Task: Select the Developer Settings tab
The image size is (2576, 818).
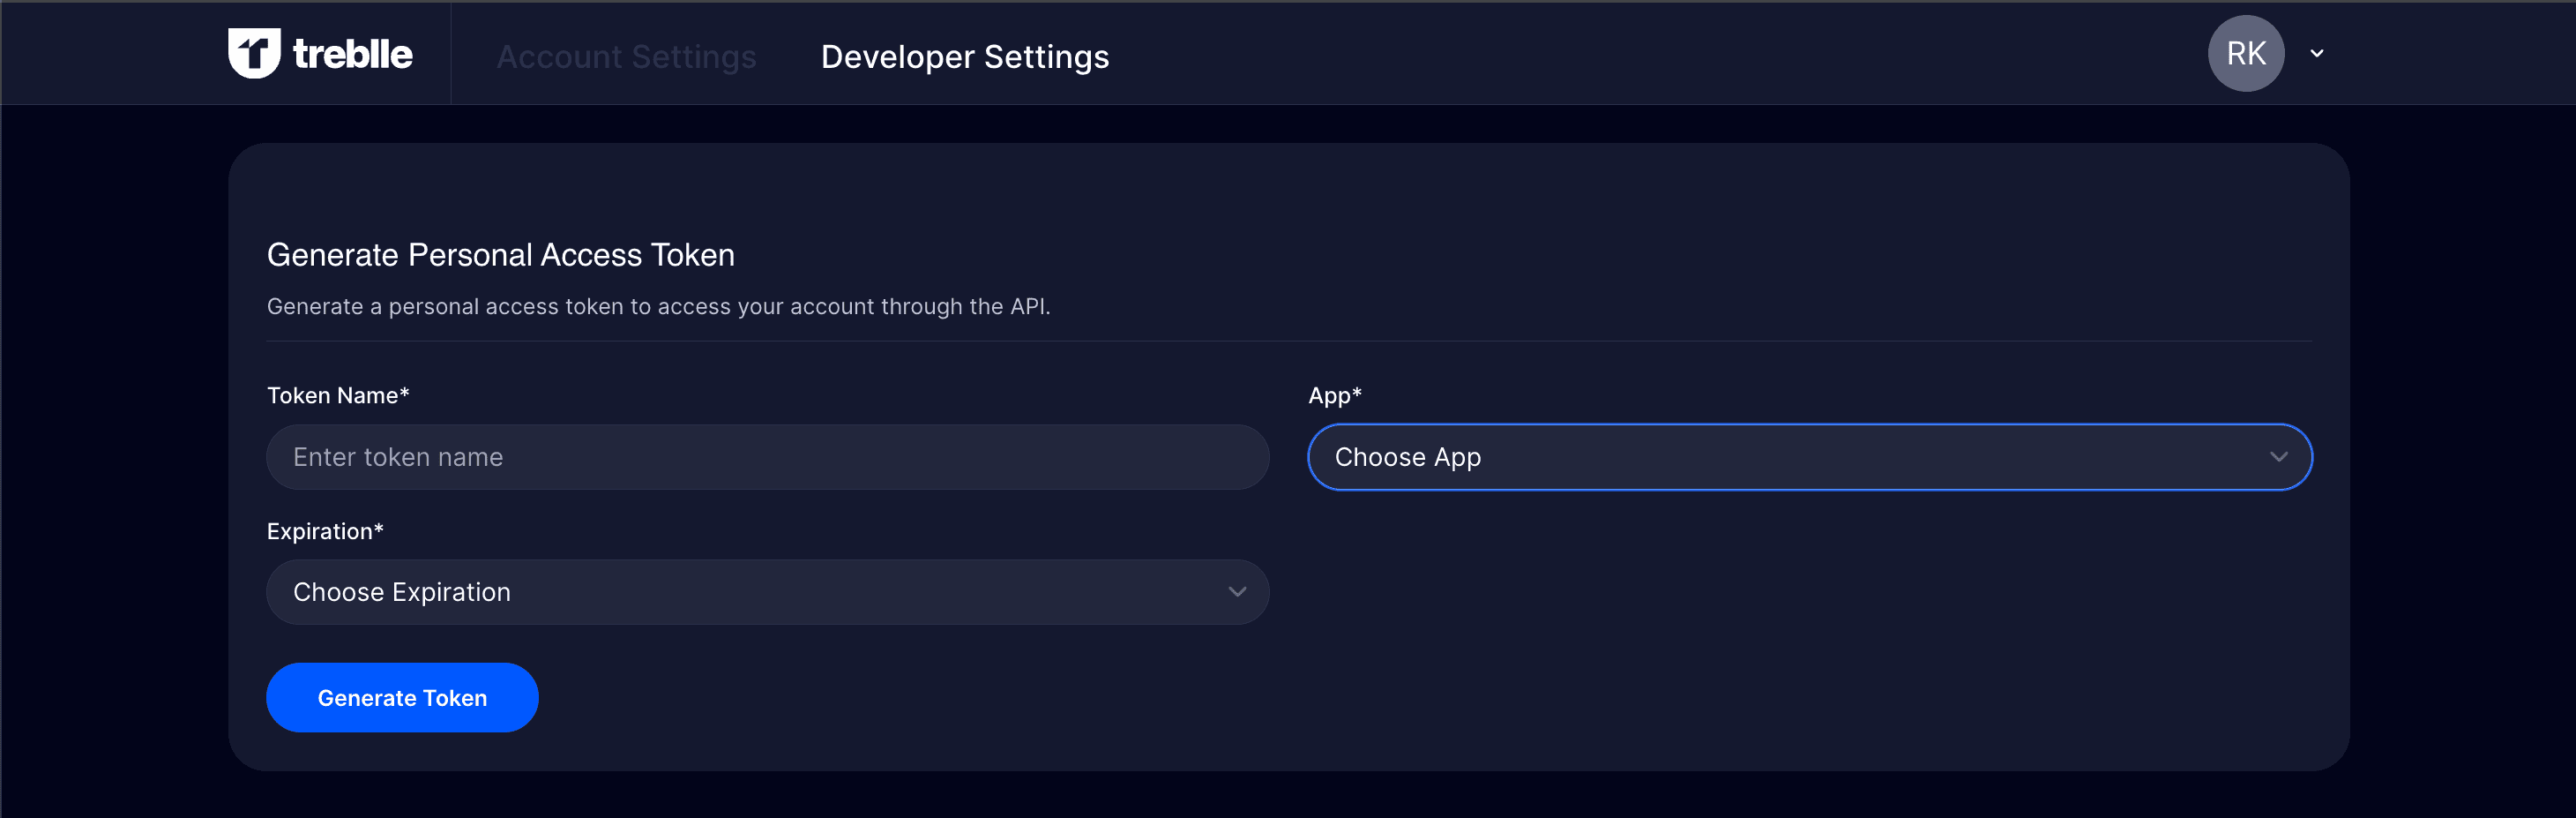Action: click(x=964, y=57)
